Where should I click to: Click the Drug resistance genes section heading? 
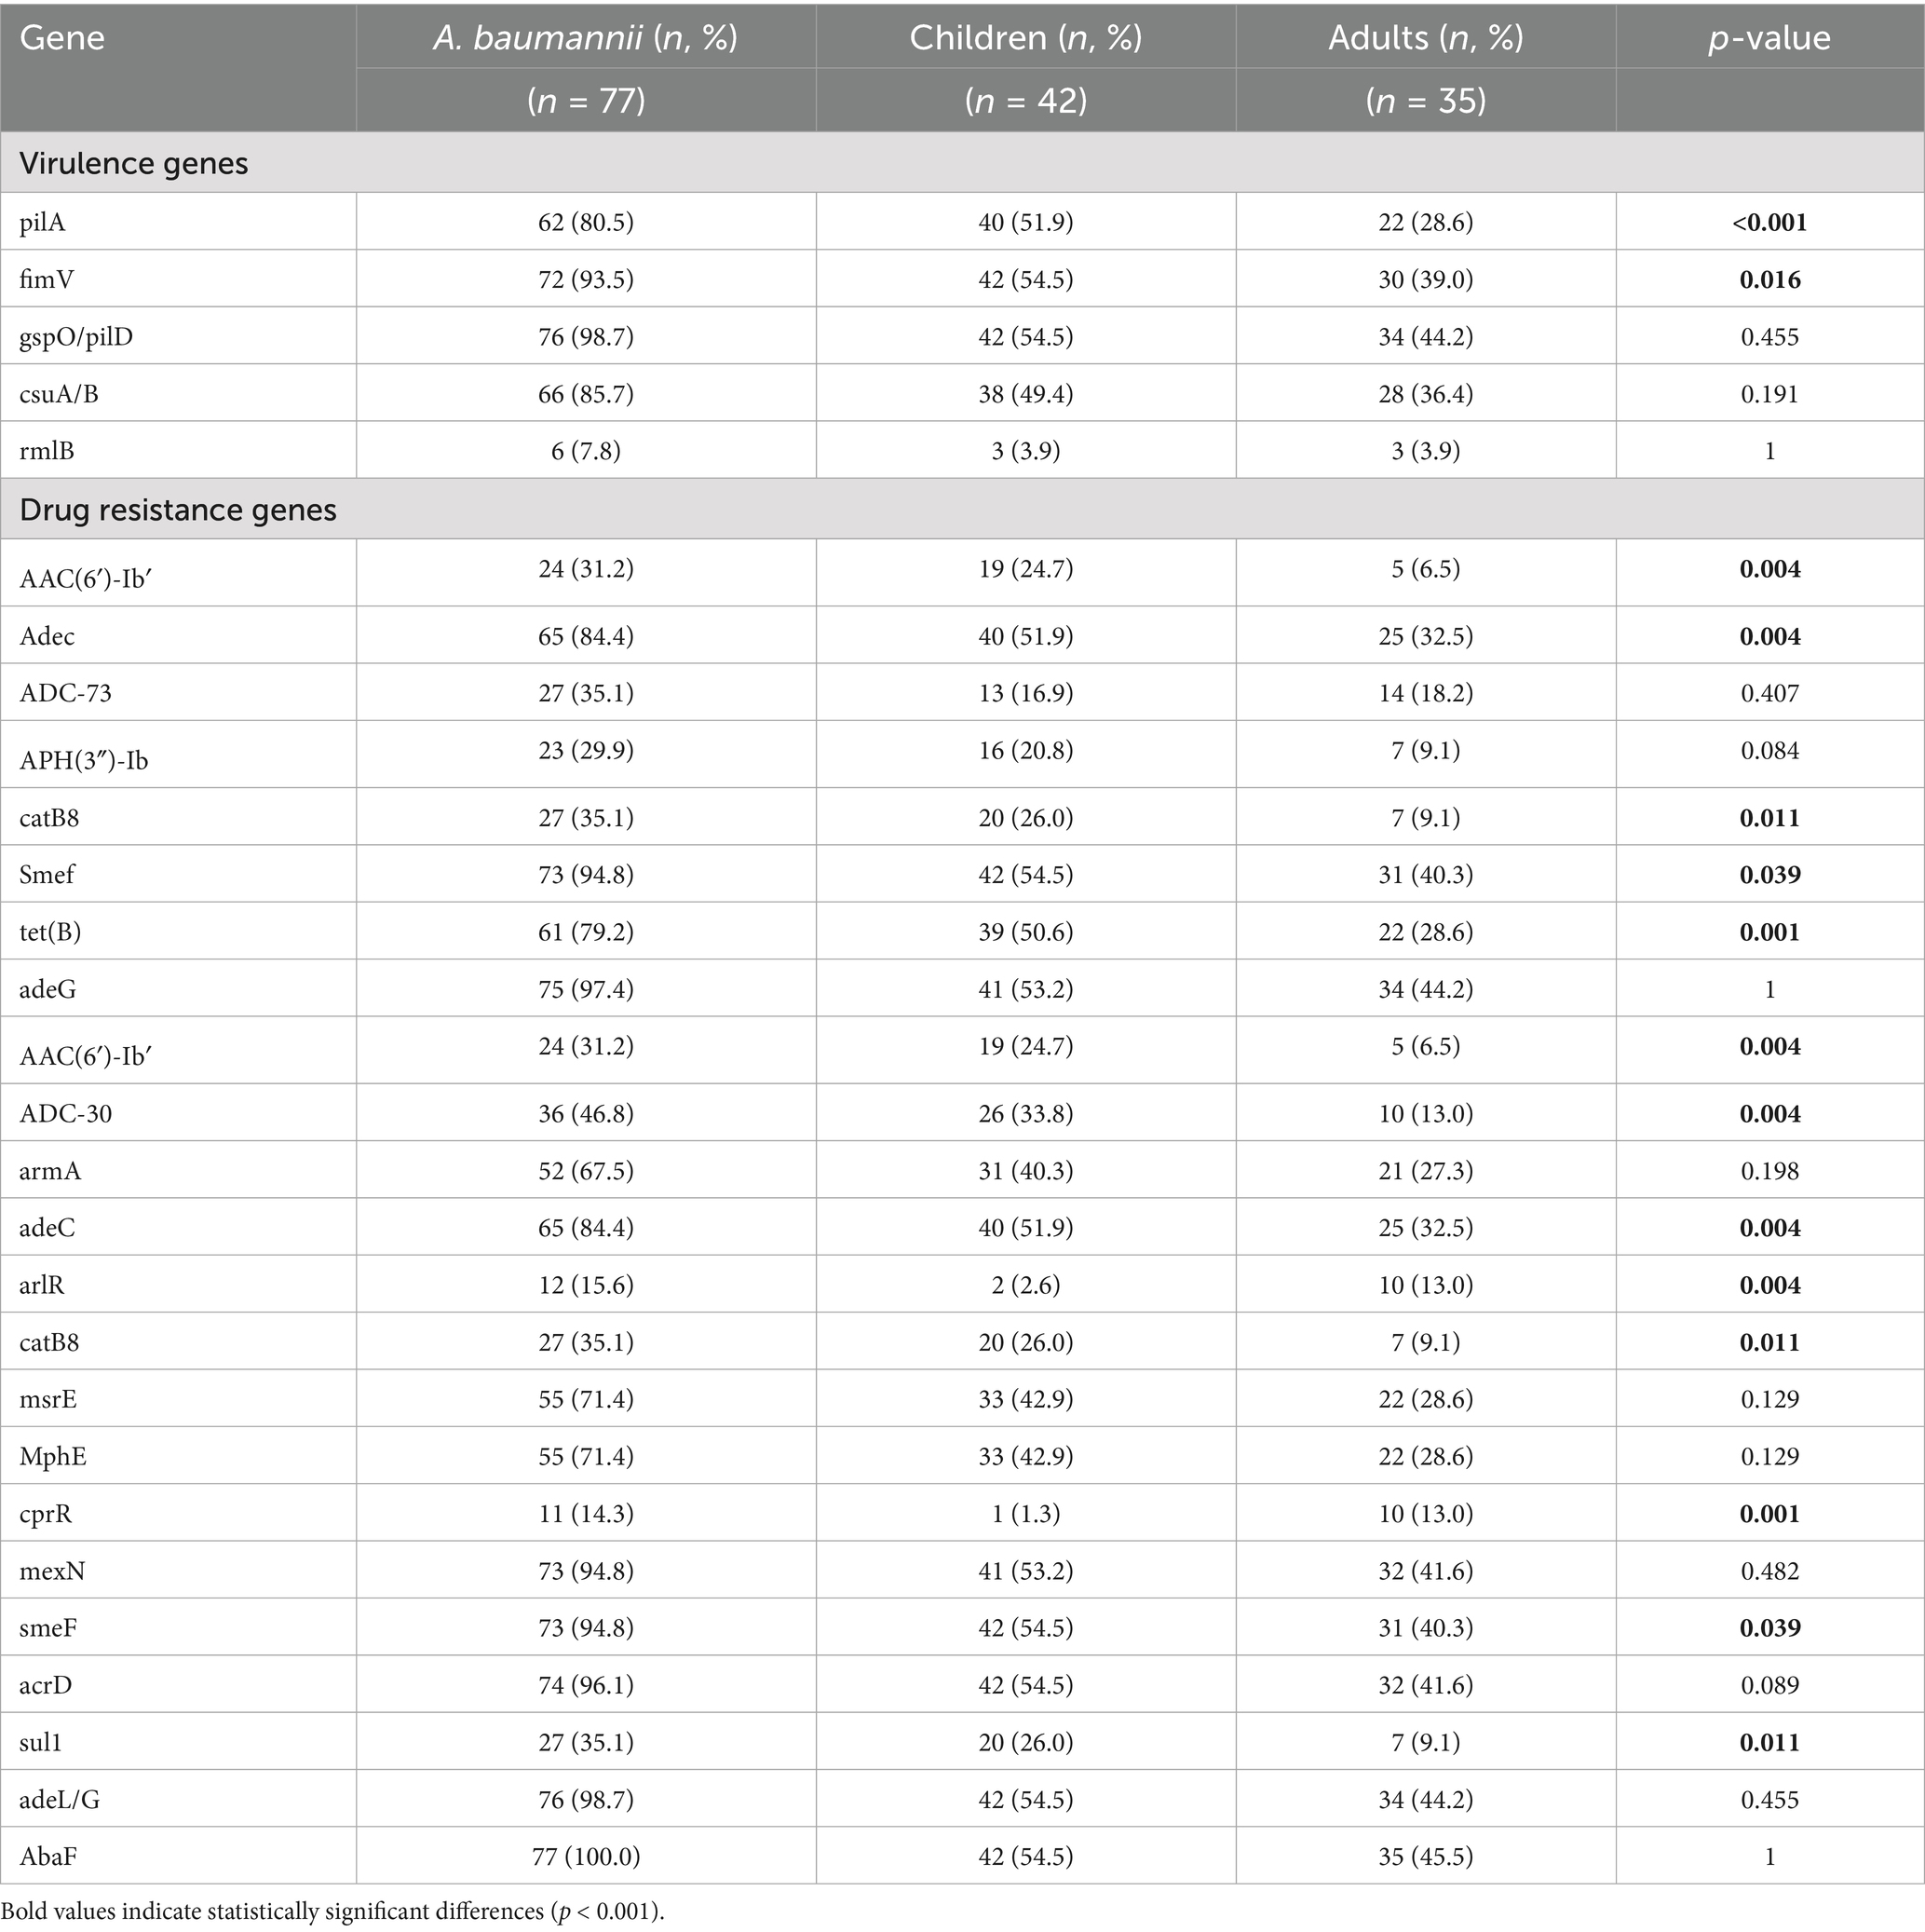click(178, 510)
